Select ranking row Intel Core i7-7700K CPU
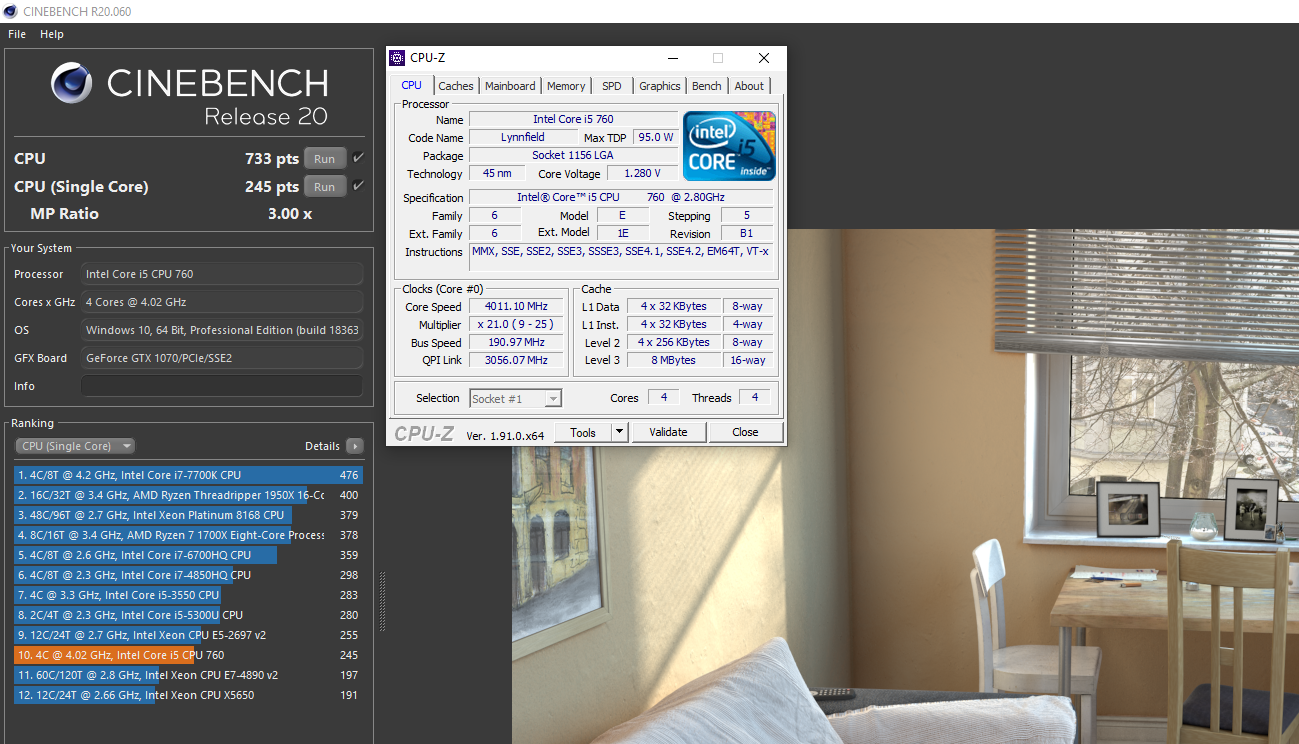 (x=188, y=475)
